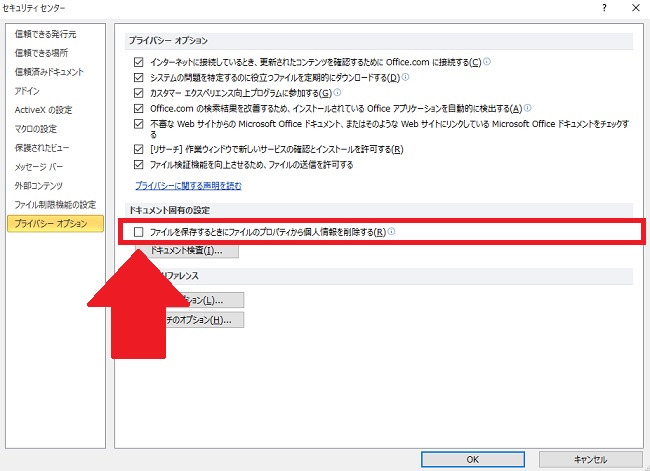Toggle periodic file download checkbox

(x=138, y=78)
